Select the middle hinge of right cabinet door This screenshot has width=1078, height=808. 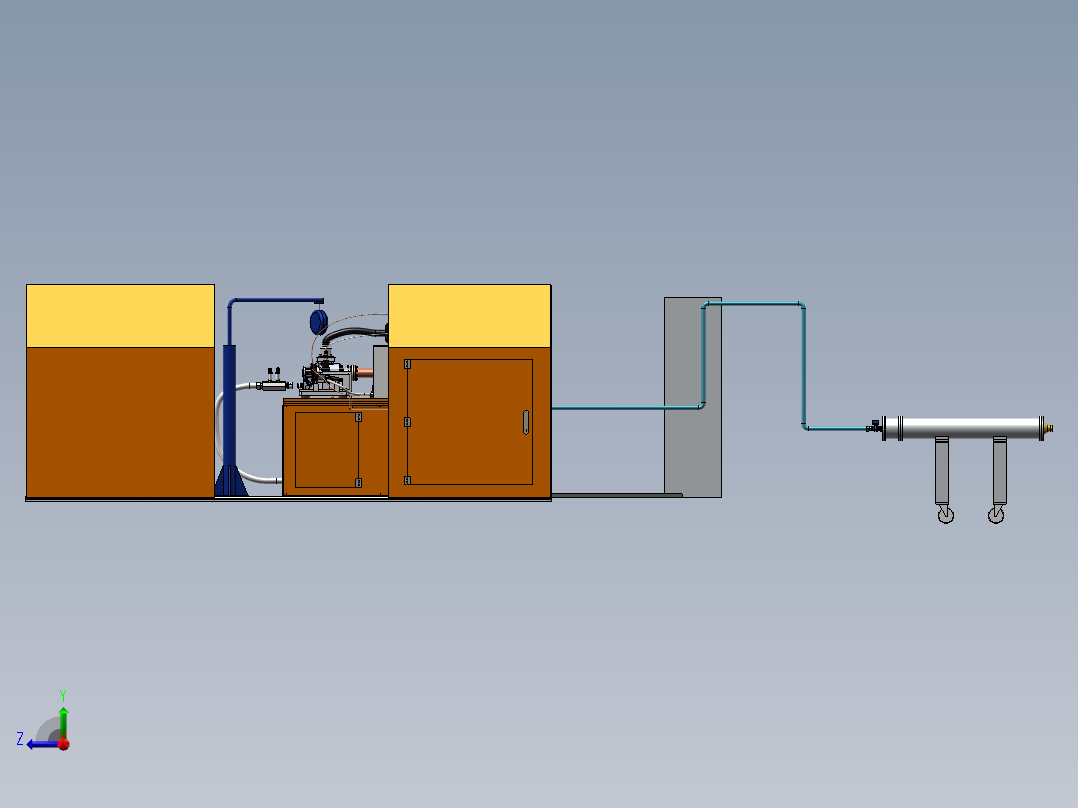pos(407,422)
